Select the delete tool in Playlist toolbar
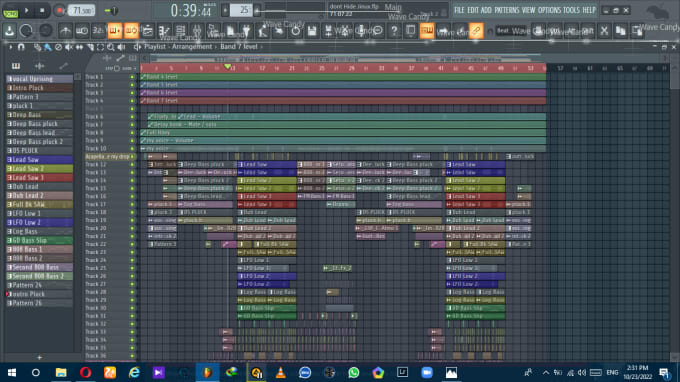The width and height of the screenshot is (680, 382). (59, 47)
